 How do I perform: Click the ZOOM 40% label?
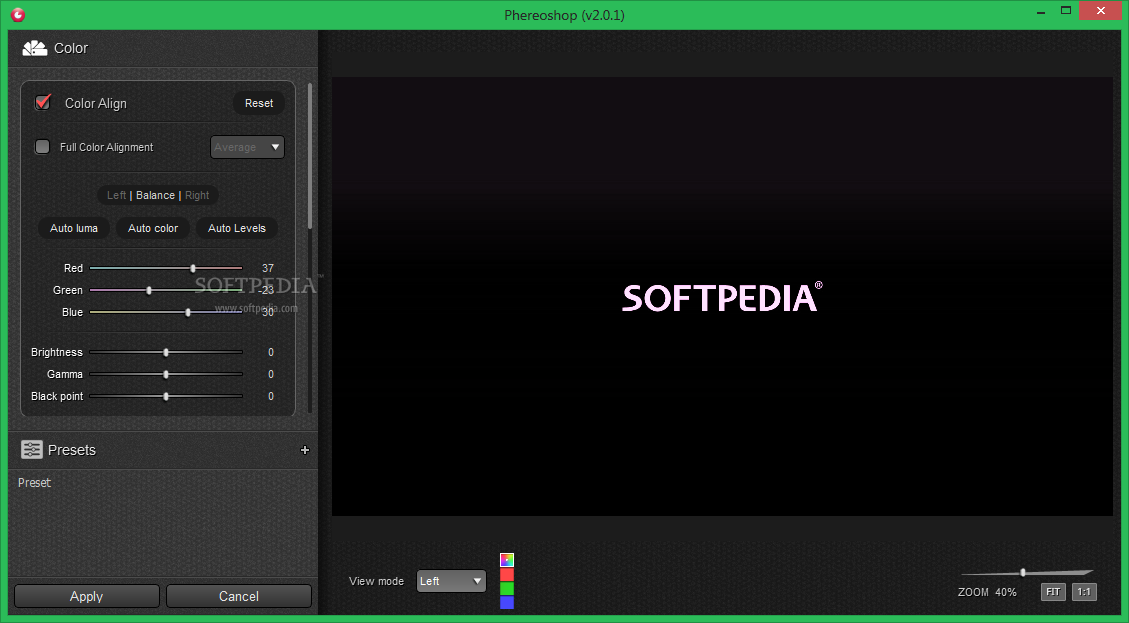pos(987,592)
